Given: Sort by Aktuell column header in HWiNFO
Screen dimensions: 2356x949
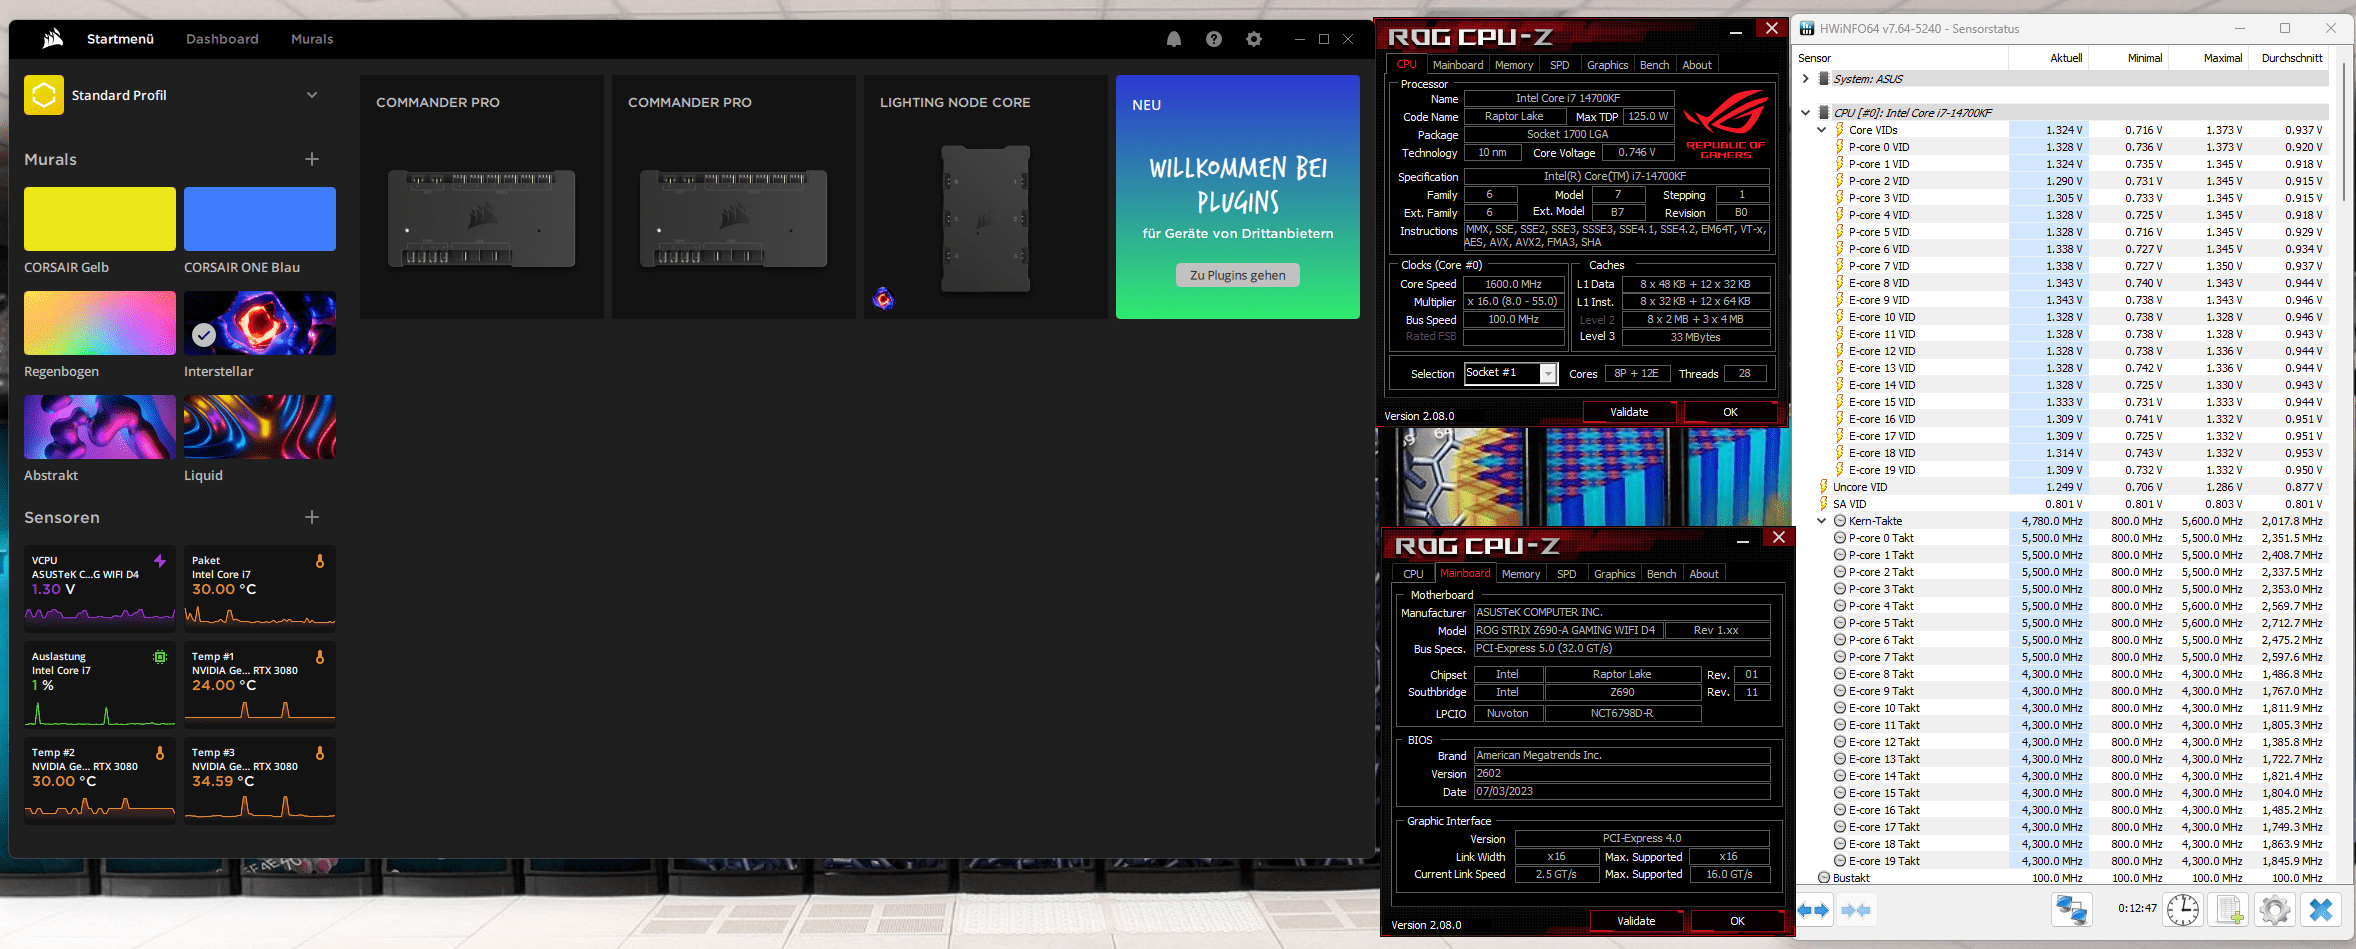Looking at the screenshot, I should pos(2066,58).
